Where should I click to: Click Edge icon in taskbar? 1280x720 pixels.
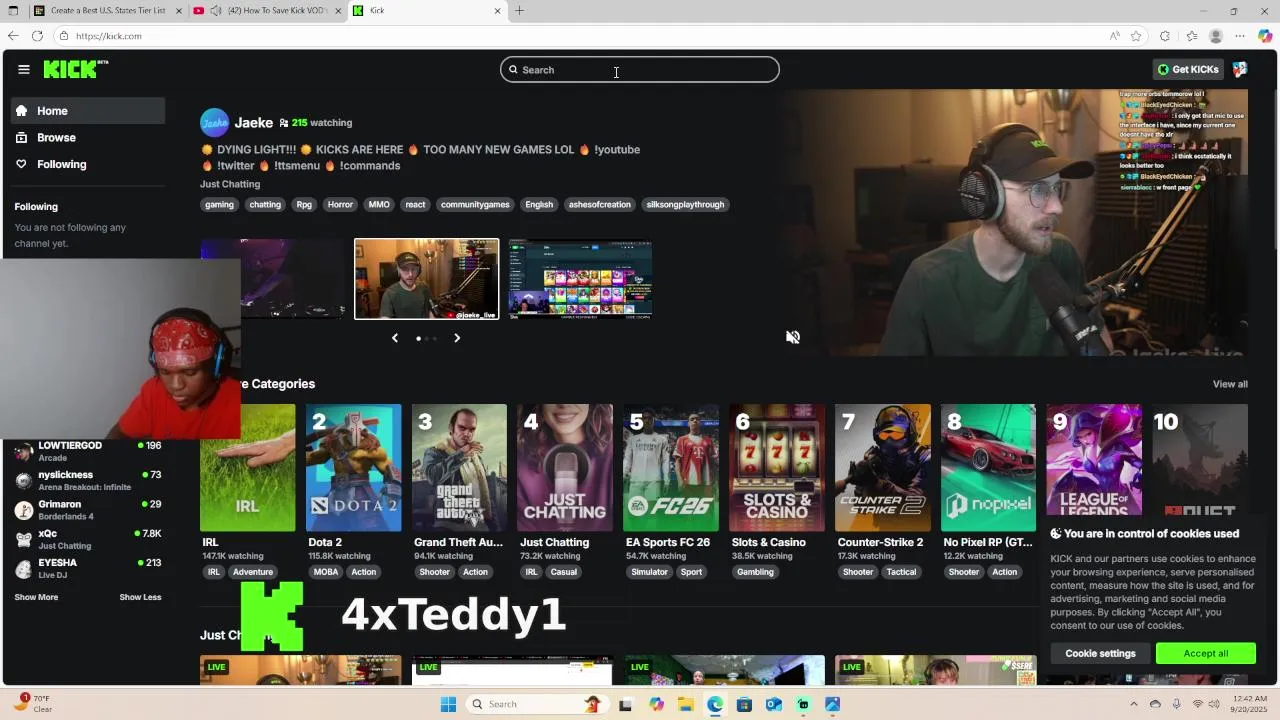(x=715, y=704)
